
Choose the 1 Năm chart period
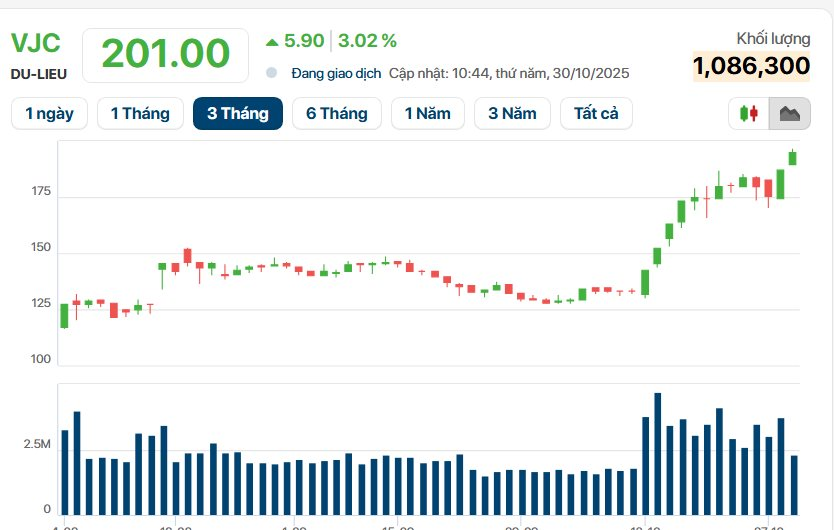point(428,114)
